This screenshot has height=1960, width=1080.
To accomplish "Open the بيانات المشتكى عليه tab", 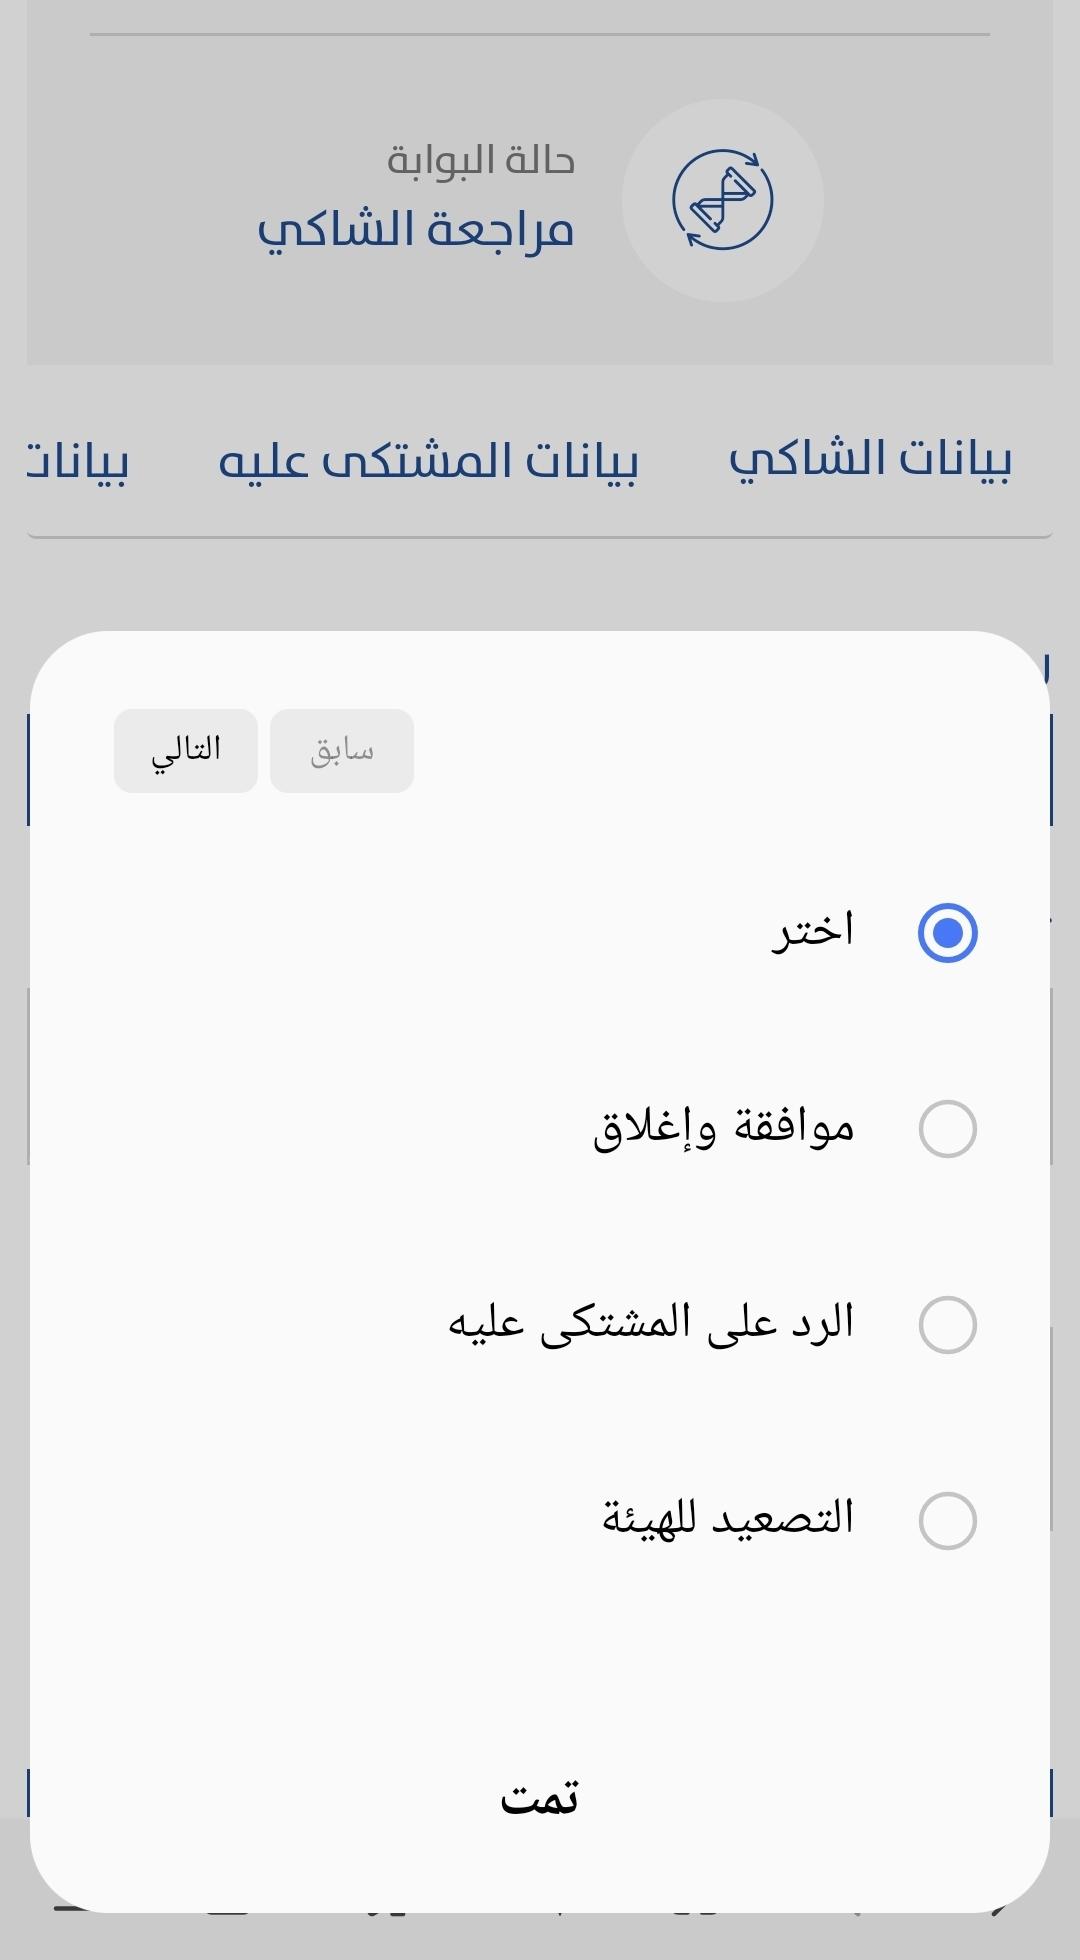I will (428, 462).
